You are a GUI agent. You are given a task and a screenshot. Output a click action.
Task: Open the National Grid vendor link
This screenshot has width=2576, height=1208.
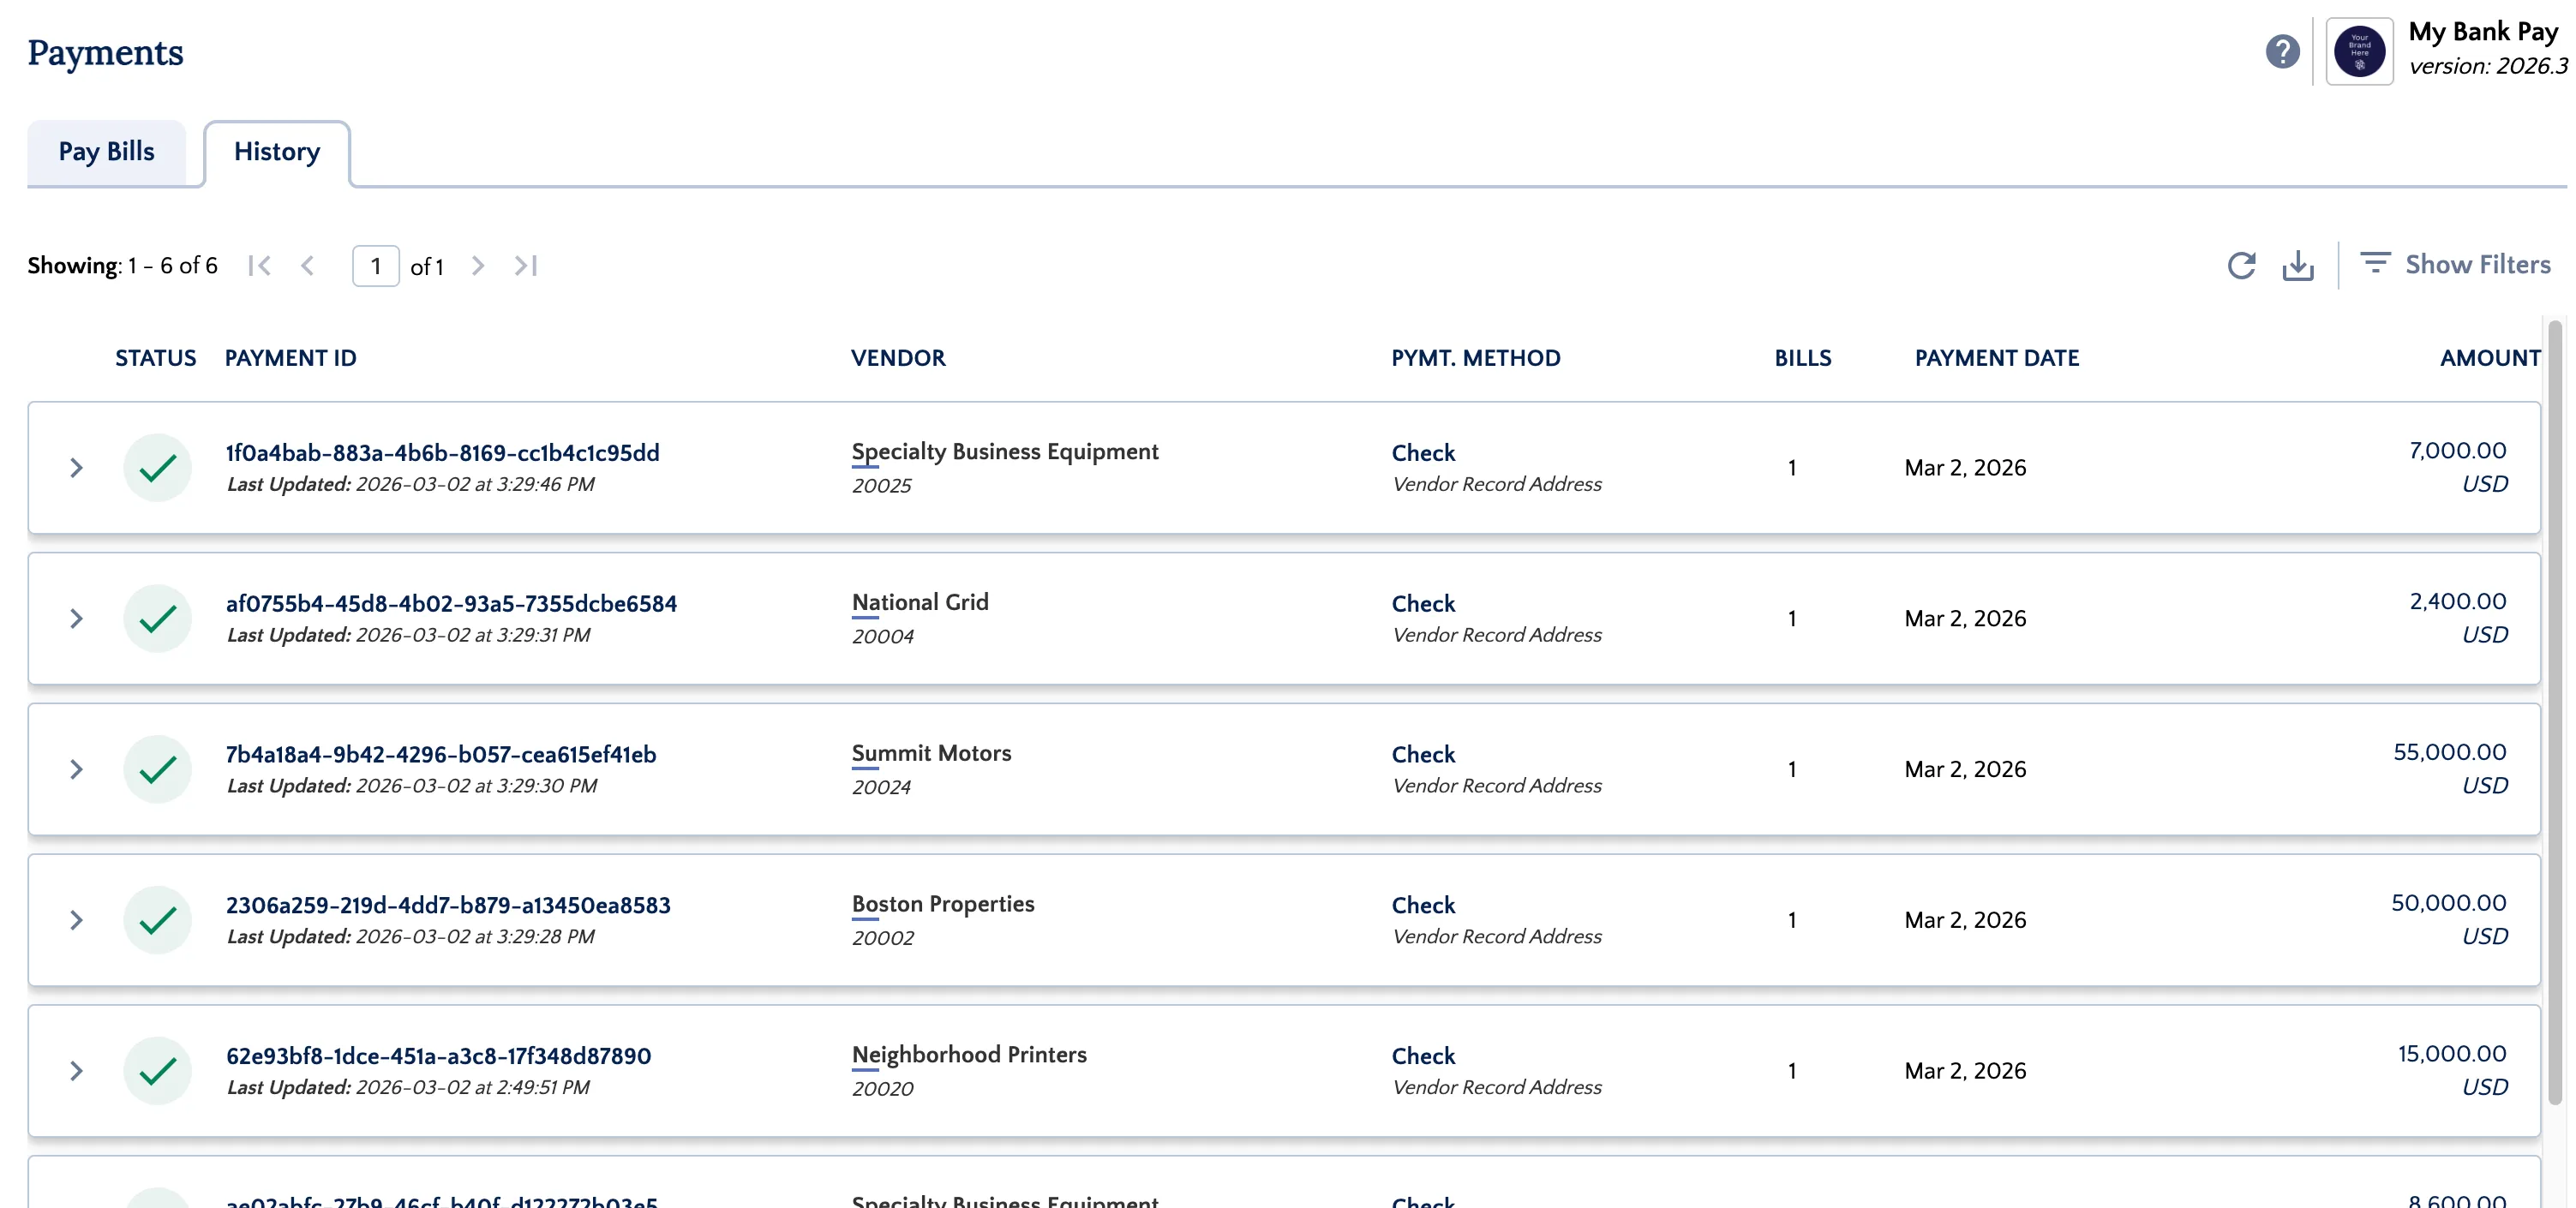pyautogui.click(x=920, y=603)
